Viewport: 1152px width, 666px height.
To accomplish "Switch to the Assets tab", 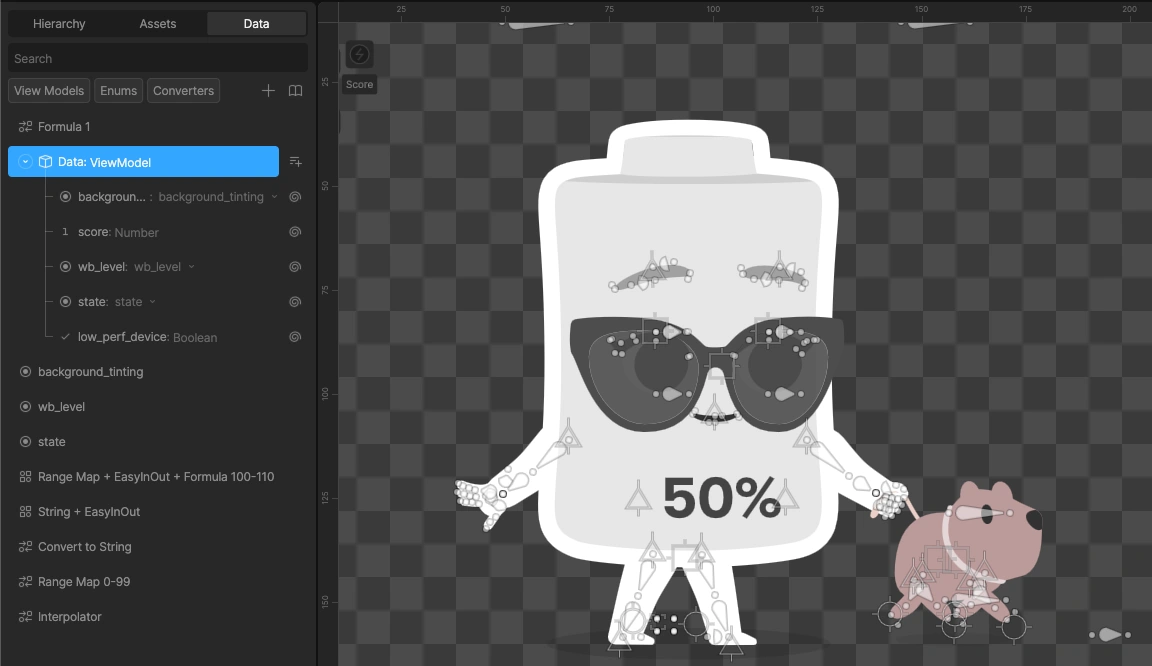I will pyautogui.click(x=158, y=24).
